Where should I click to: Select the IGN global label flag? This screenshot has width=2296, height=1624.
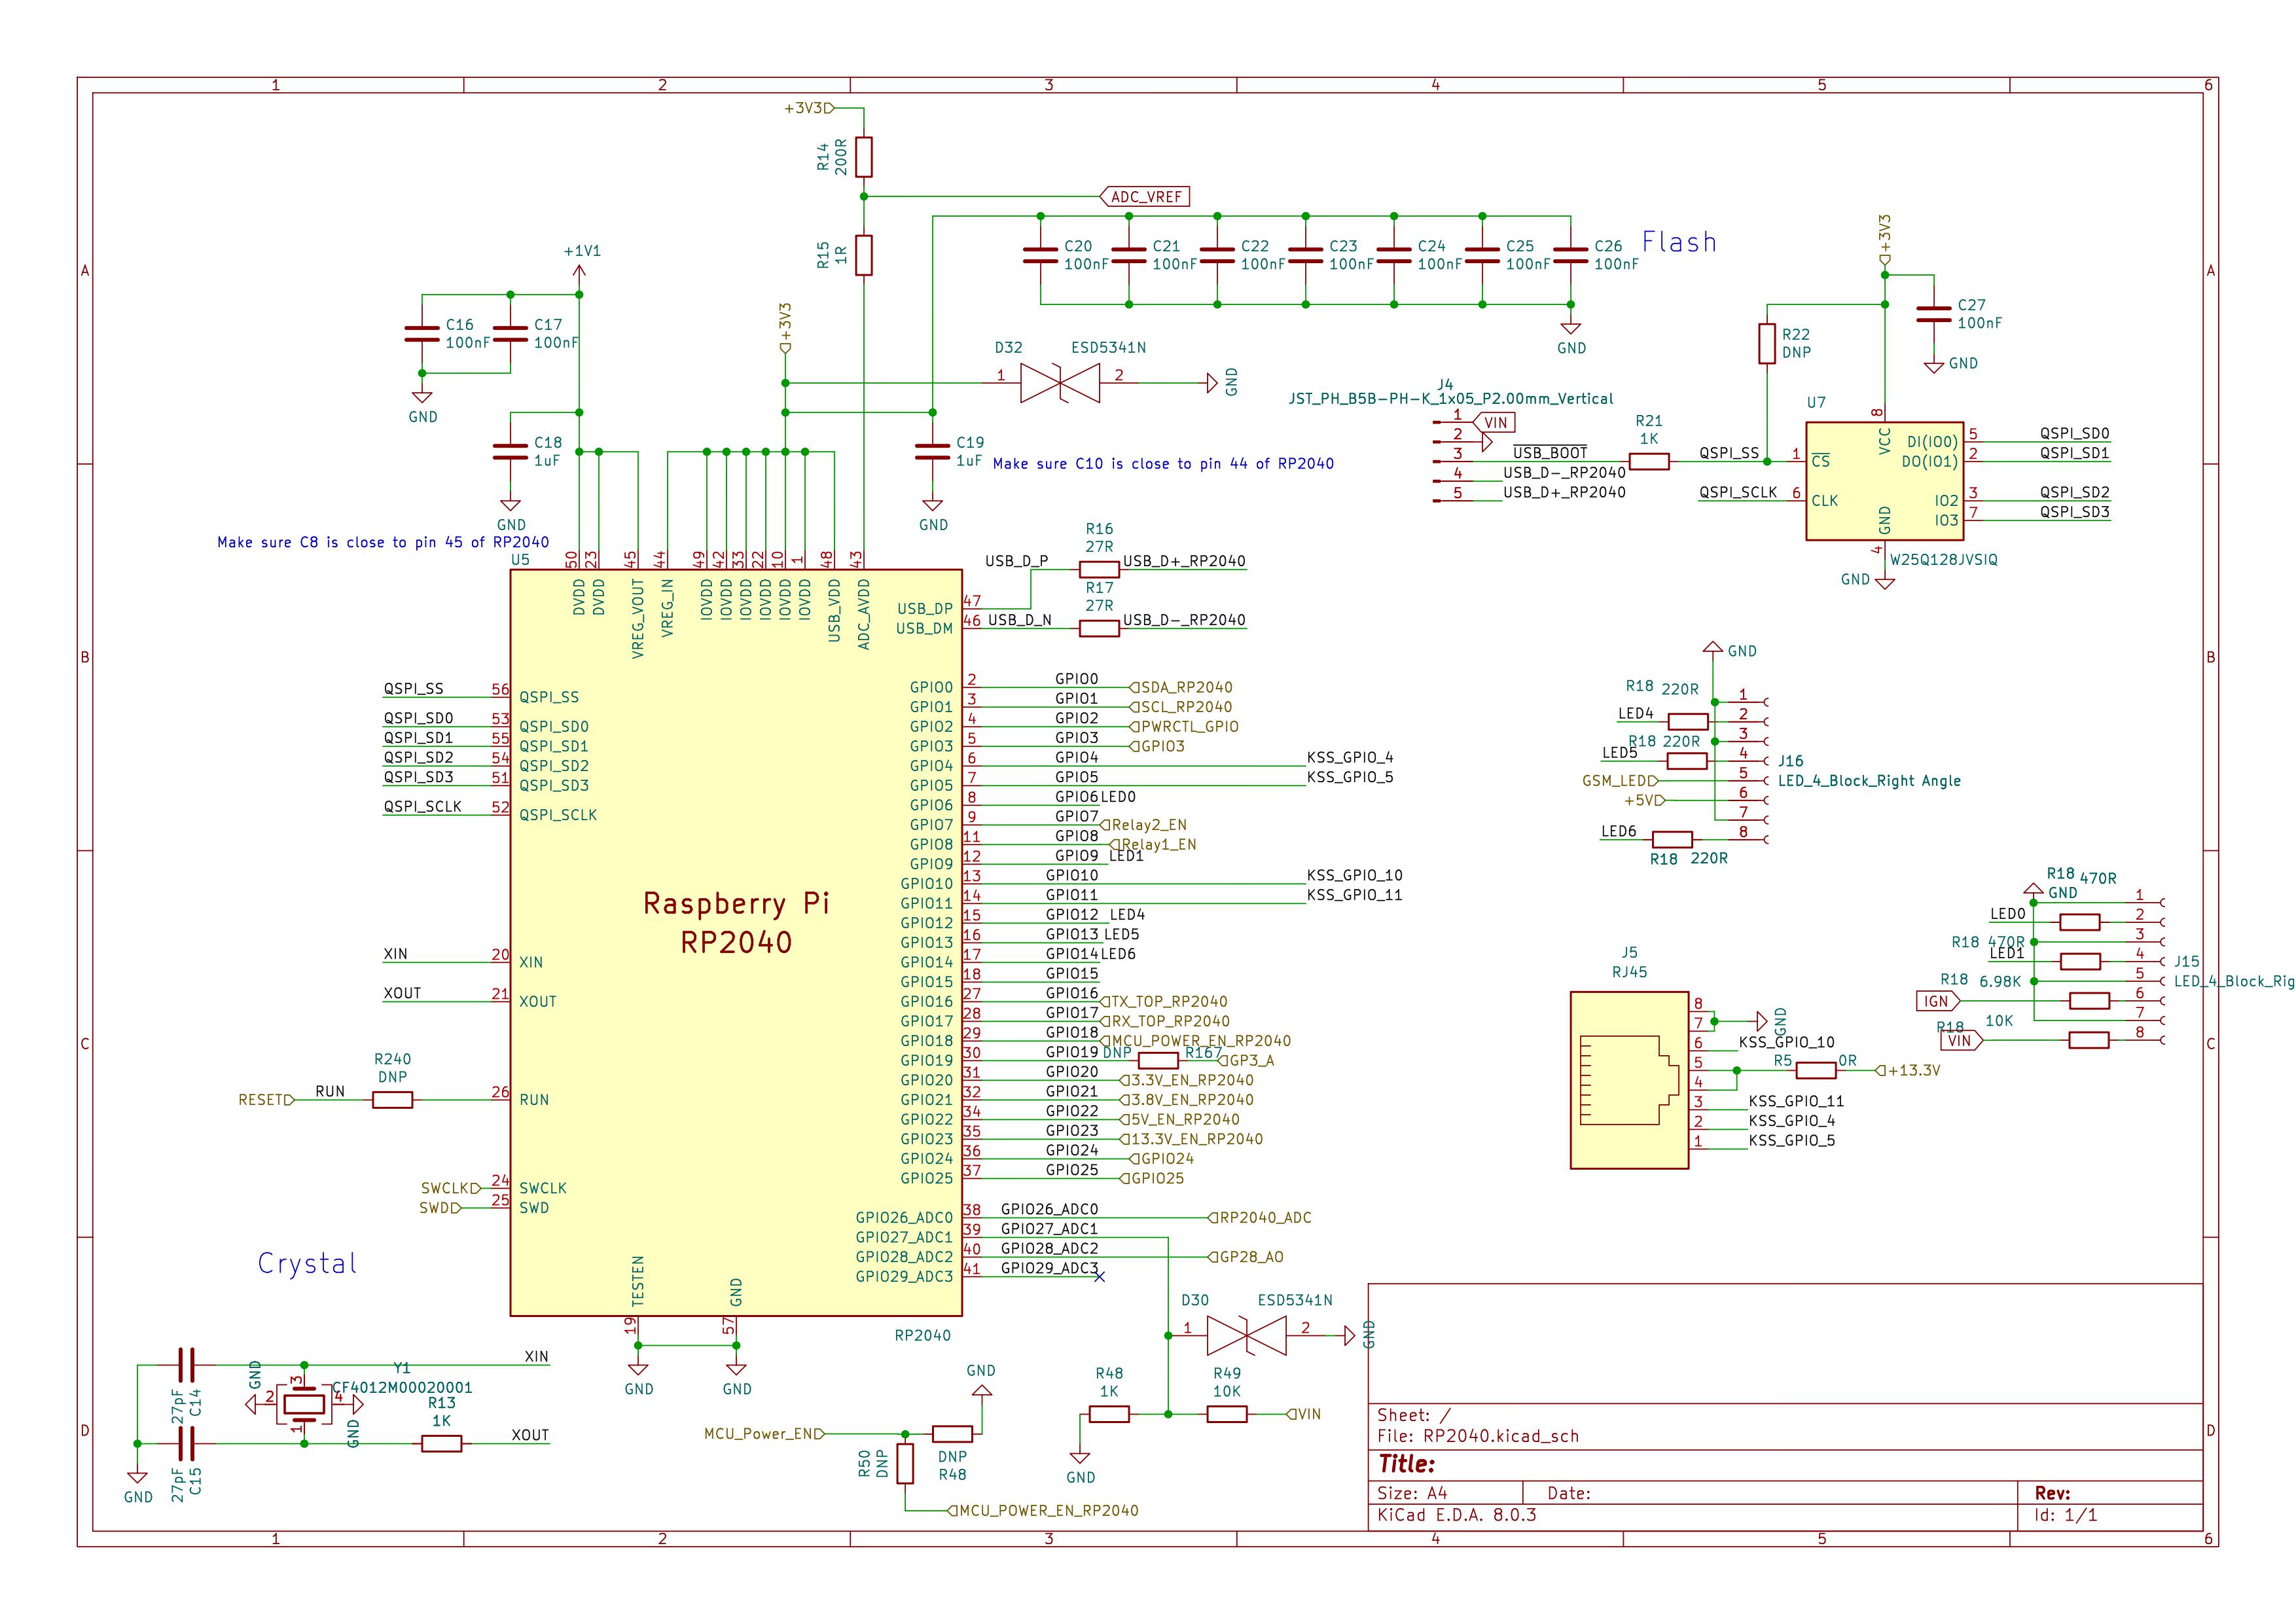[x=1936, y=1001]
